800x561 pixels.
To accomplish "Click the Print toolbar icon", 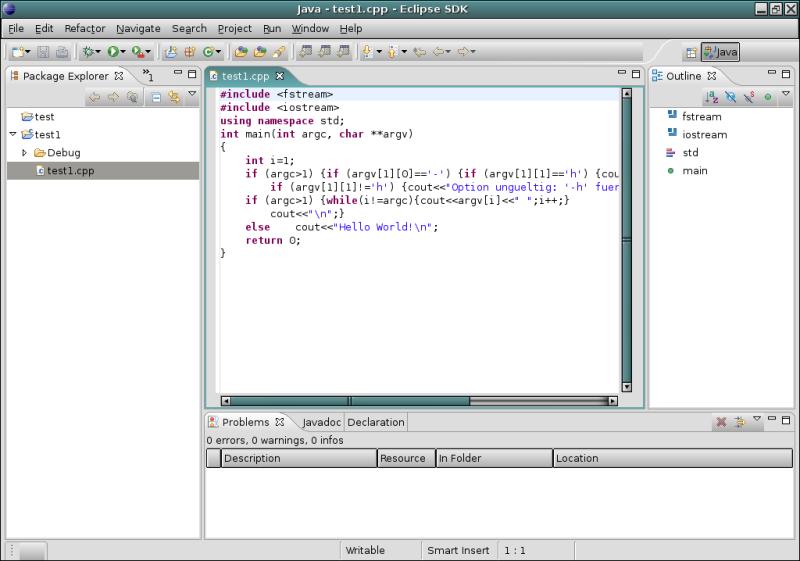I will click(62, 51).
